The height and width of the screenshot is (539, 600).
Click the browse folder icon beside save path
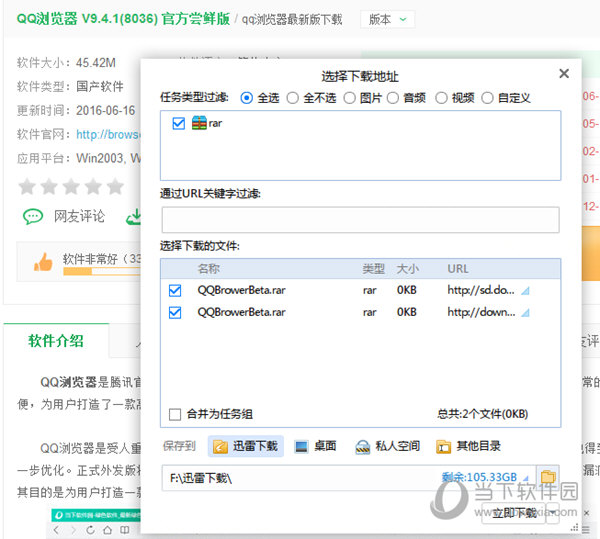coord(547,477)
